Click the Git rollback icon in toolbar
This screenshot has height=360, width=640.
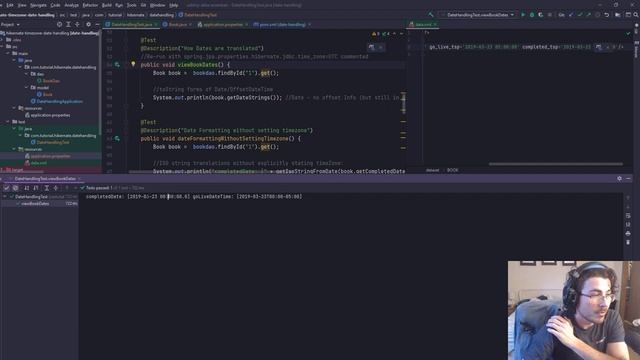coord(607,15)
